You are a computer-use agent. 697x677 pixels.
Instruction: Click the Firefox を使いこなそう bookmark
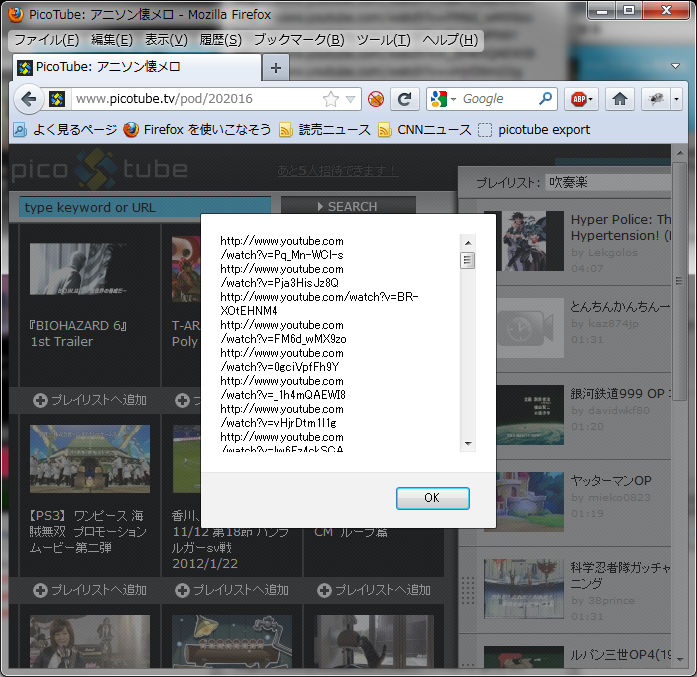pos(197,130)
